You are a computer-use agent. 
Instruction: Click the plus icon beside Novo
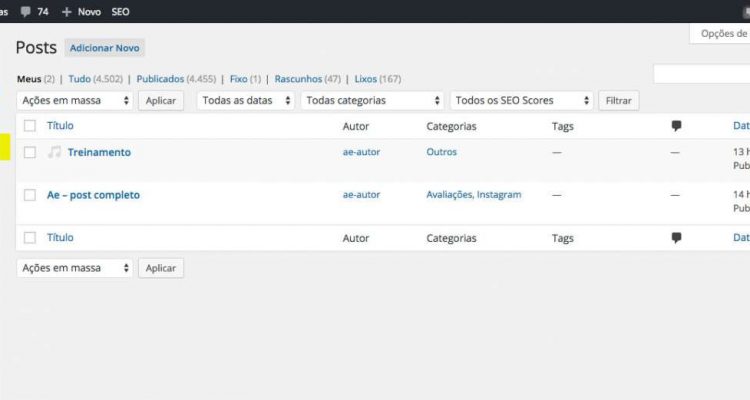coord(67,12)
